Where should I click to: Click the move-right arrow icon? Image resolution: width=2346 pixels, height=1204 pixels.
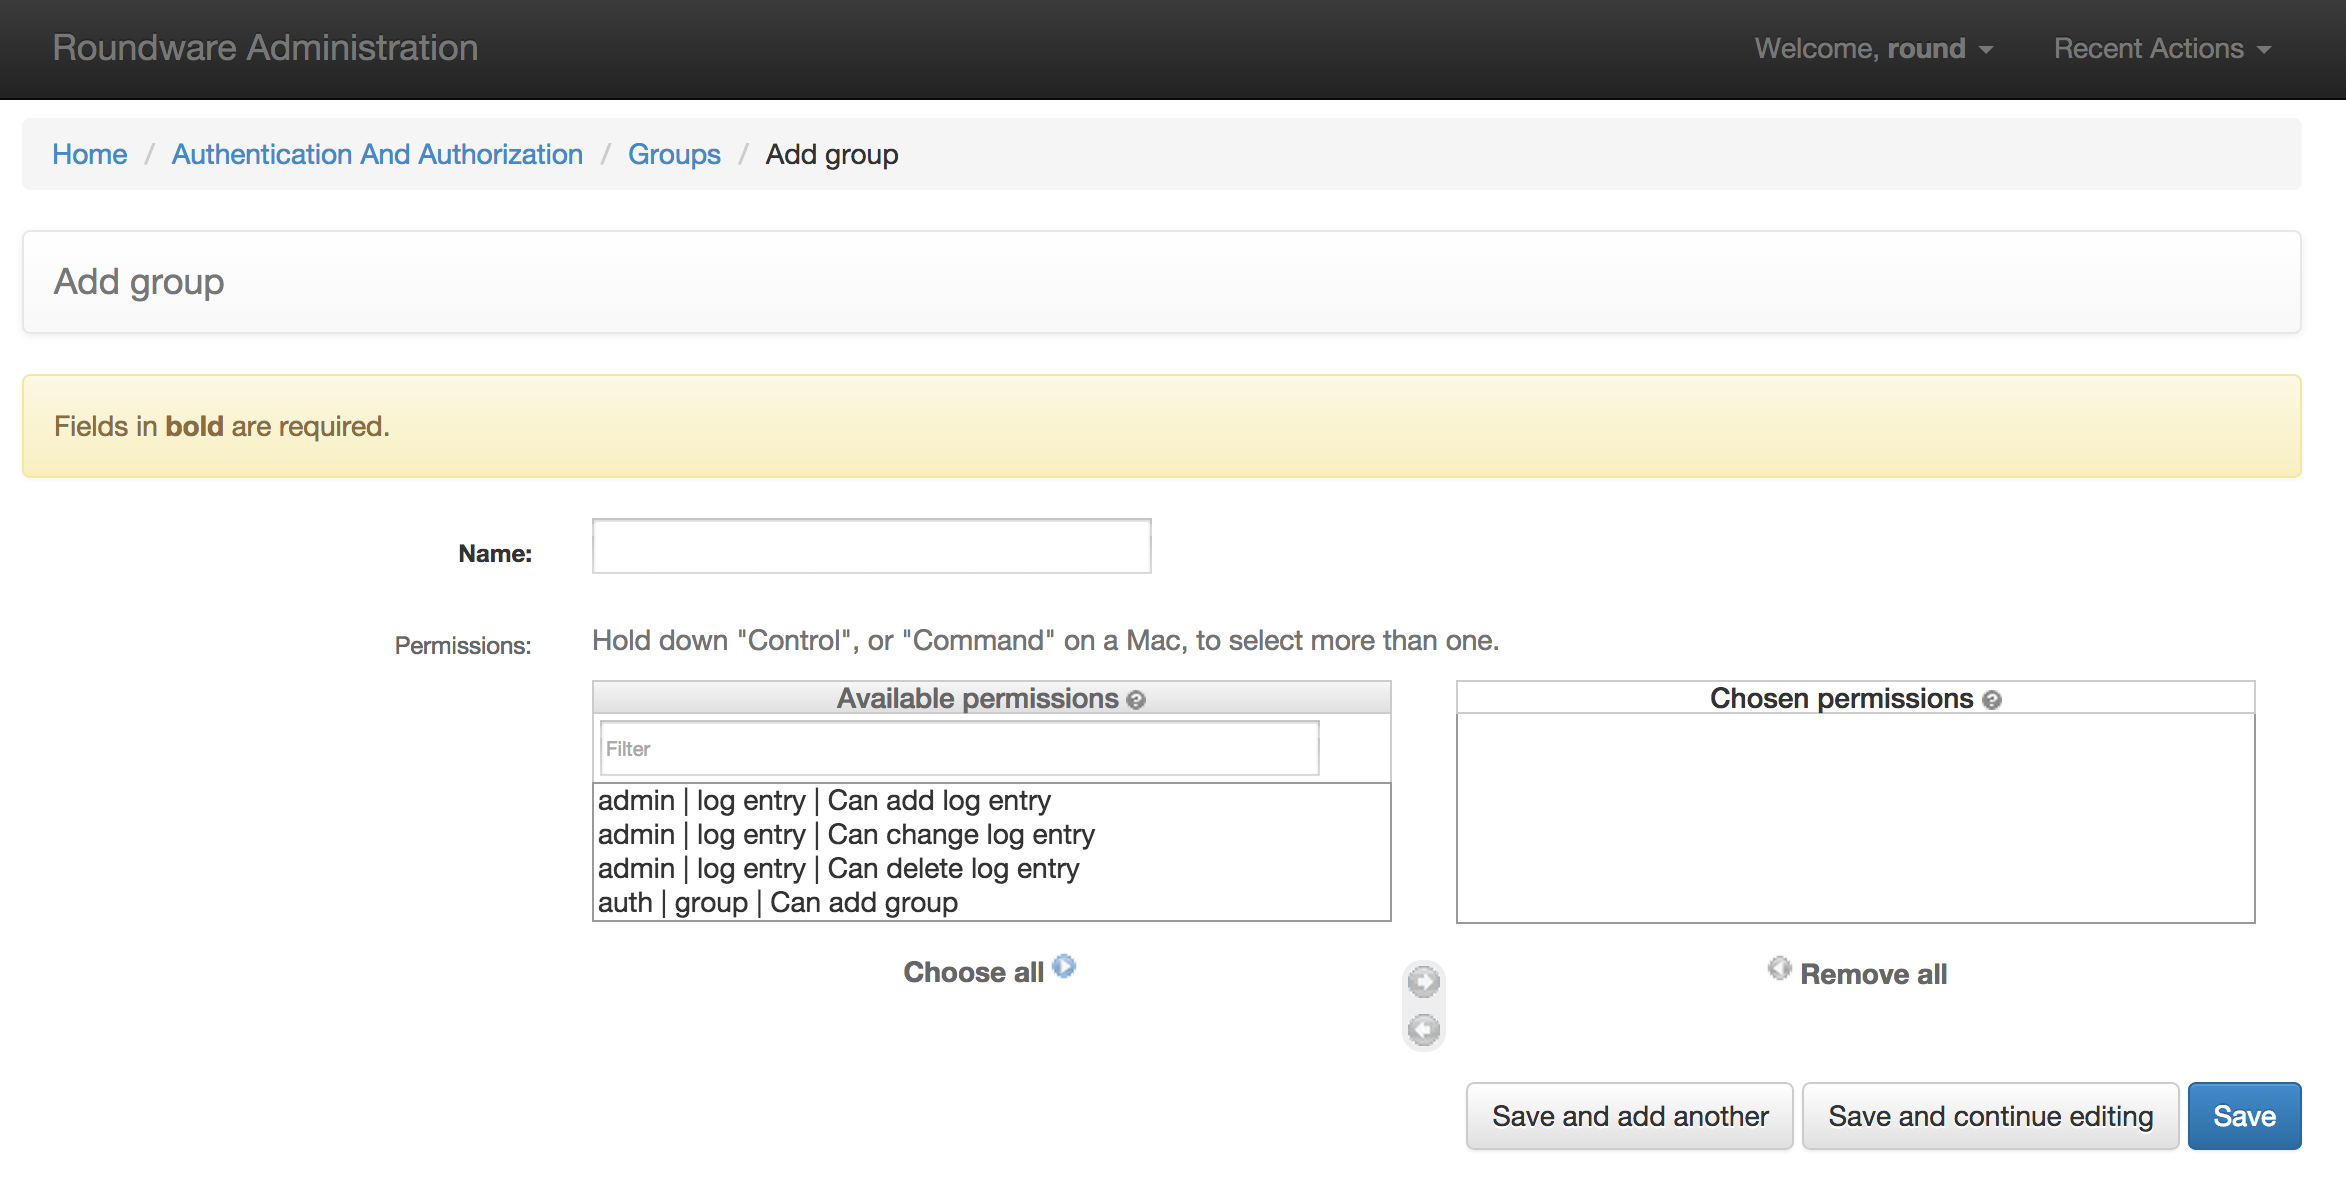tap(1425, 978)
